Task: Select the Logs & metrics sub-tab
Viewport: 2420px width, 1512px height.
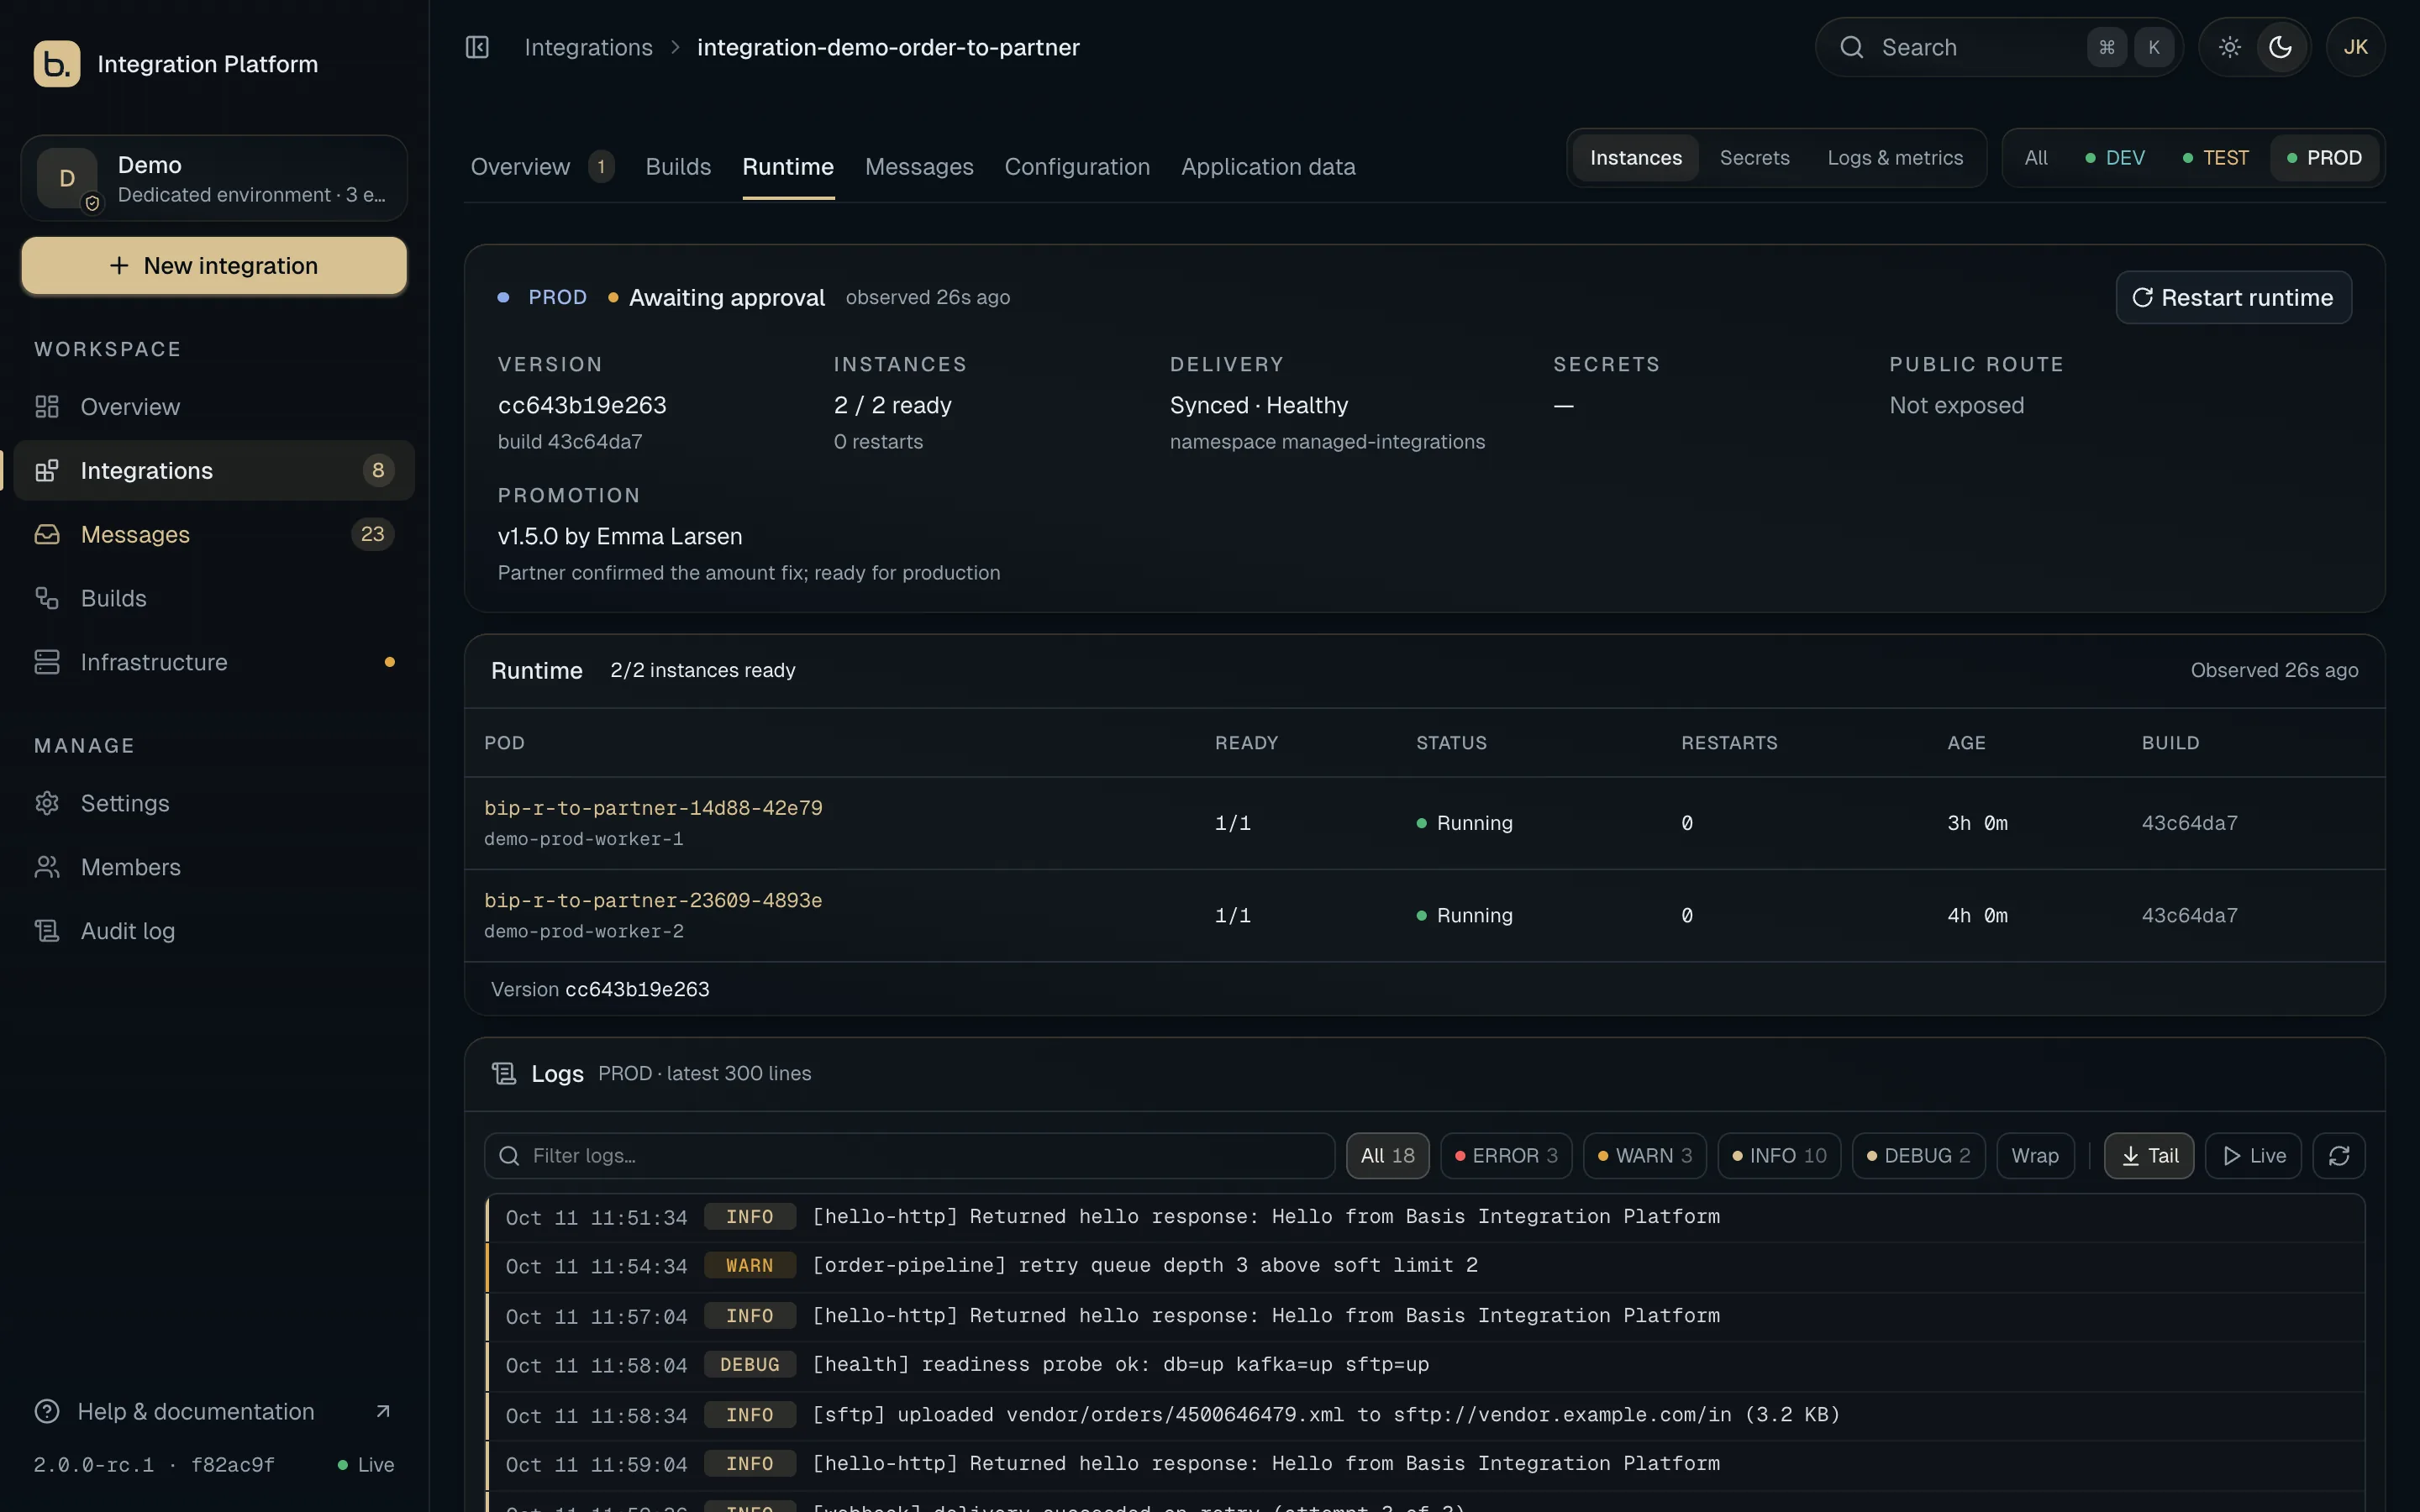Action: [1895, 158]
